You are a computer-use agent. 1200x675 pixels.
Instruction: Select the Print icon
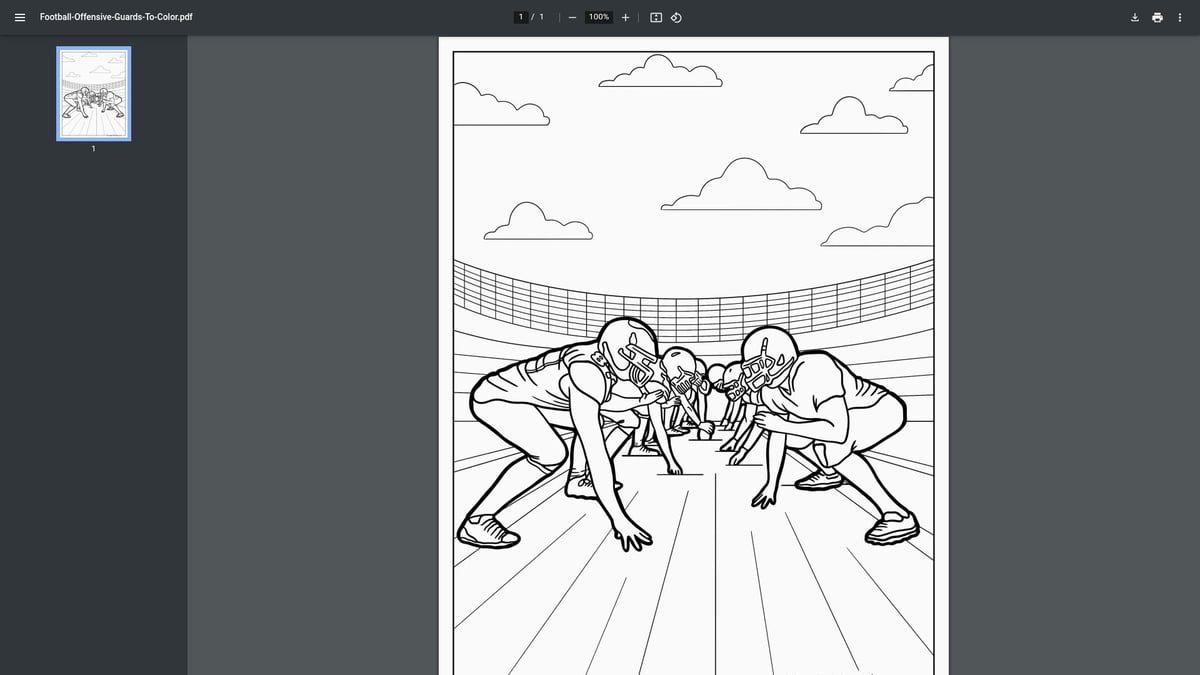click(x=1157, y=17)
